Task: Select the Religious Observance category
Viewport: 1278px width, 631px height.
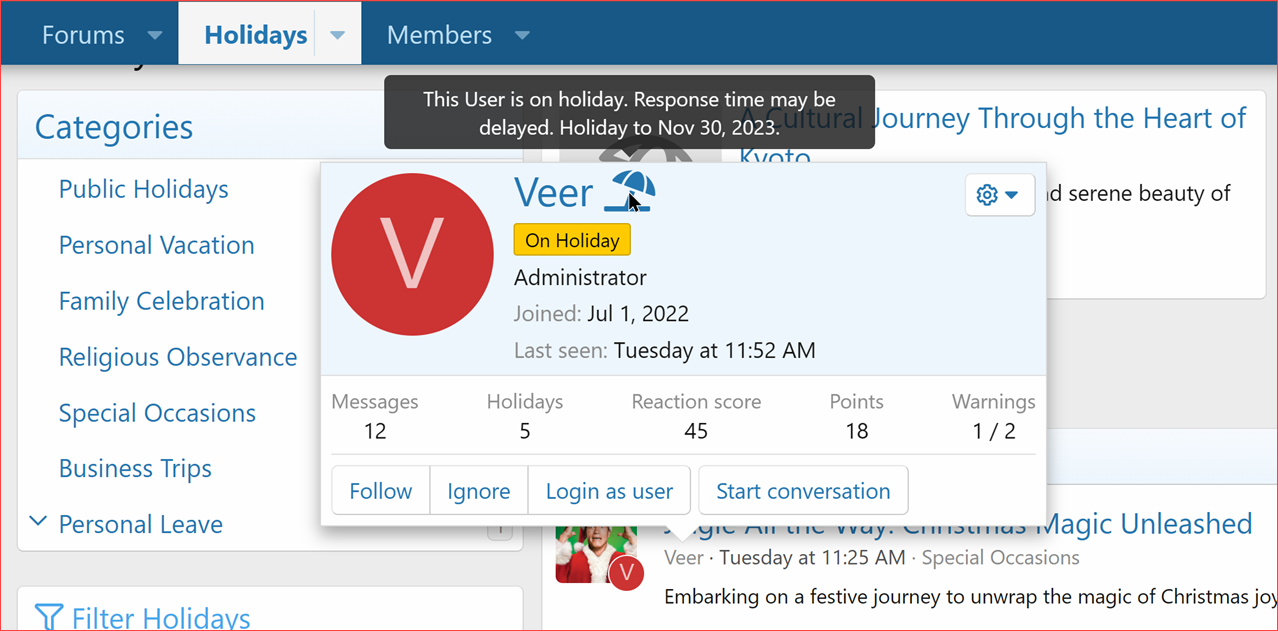Action: [177, 357]
